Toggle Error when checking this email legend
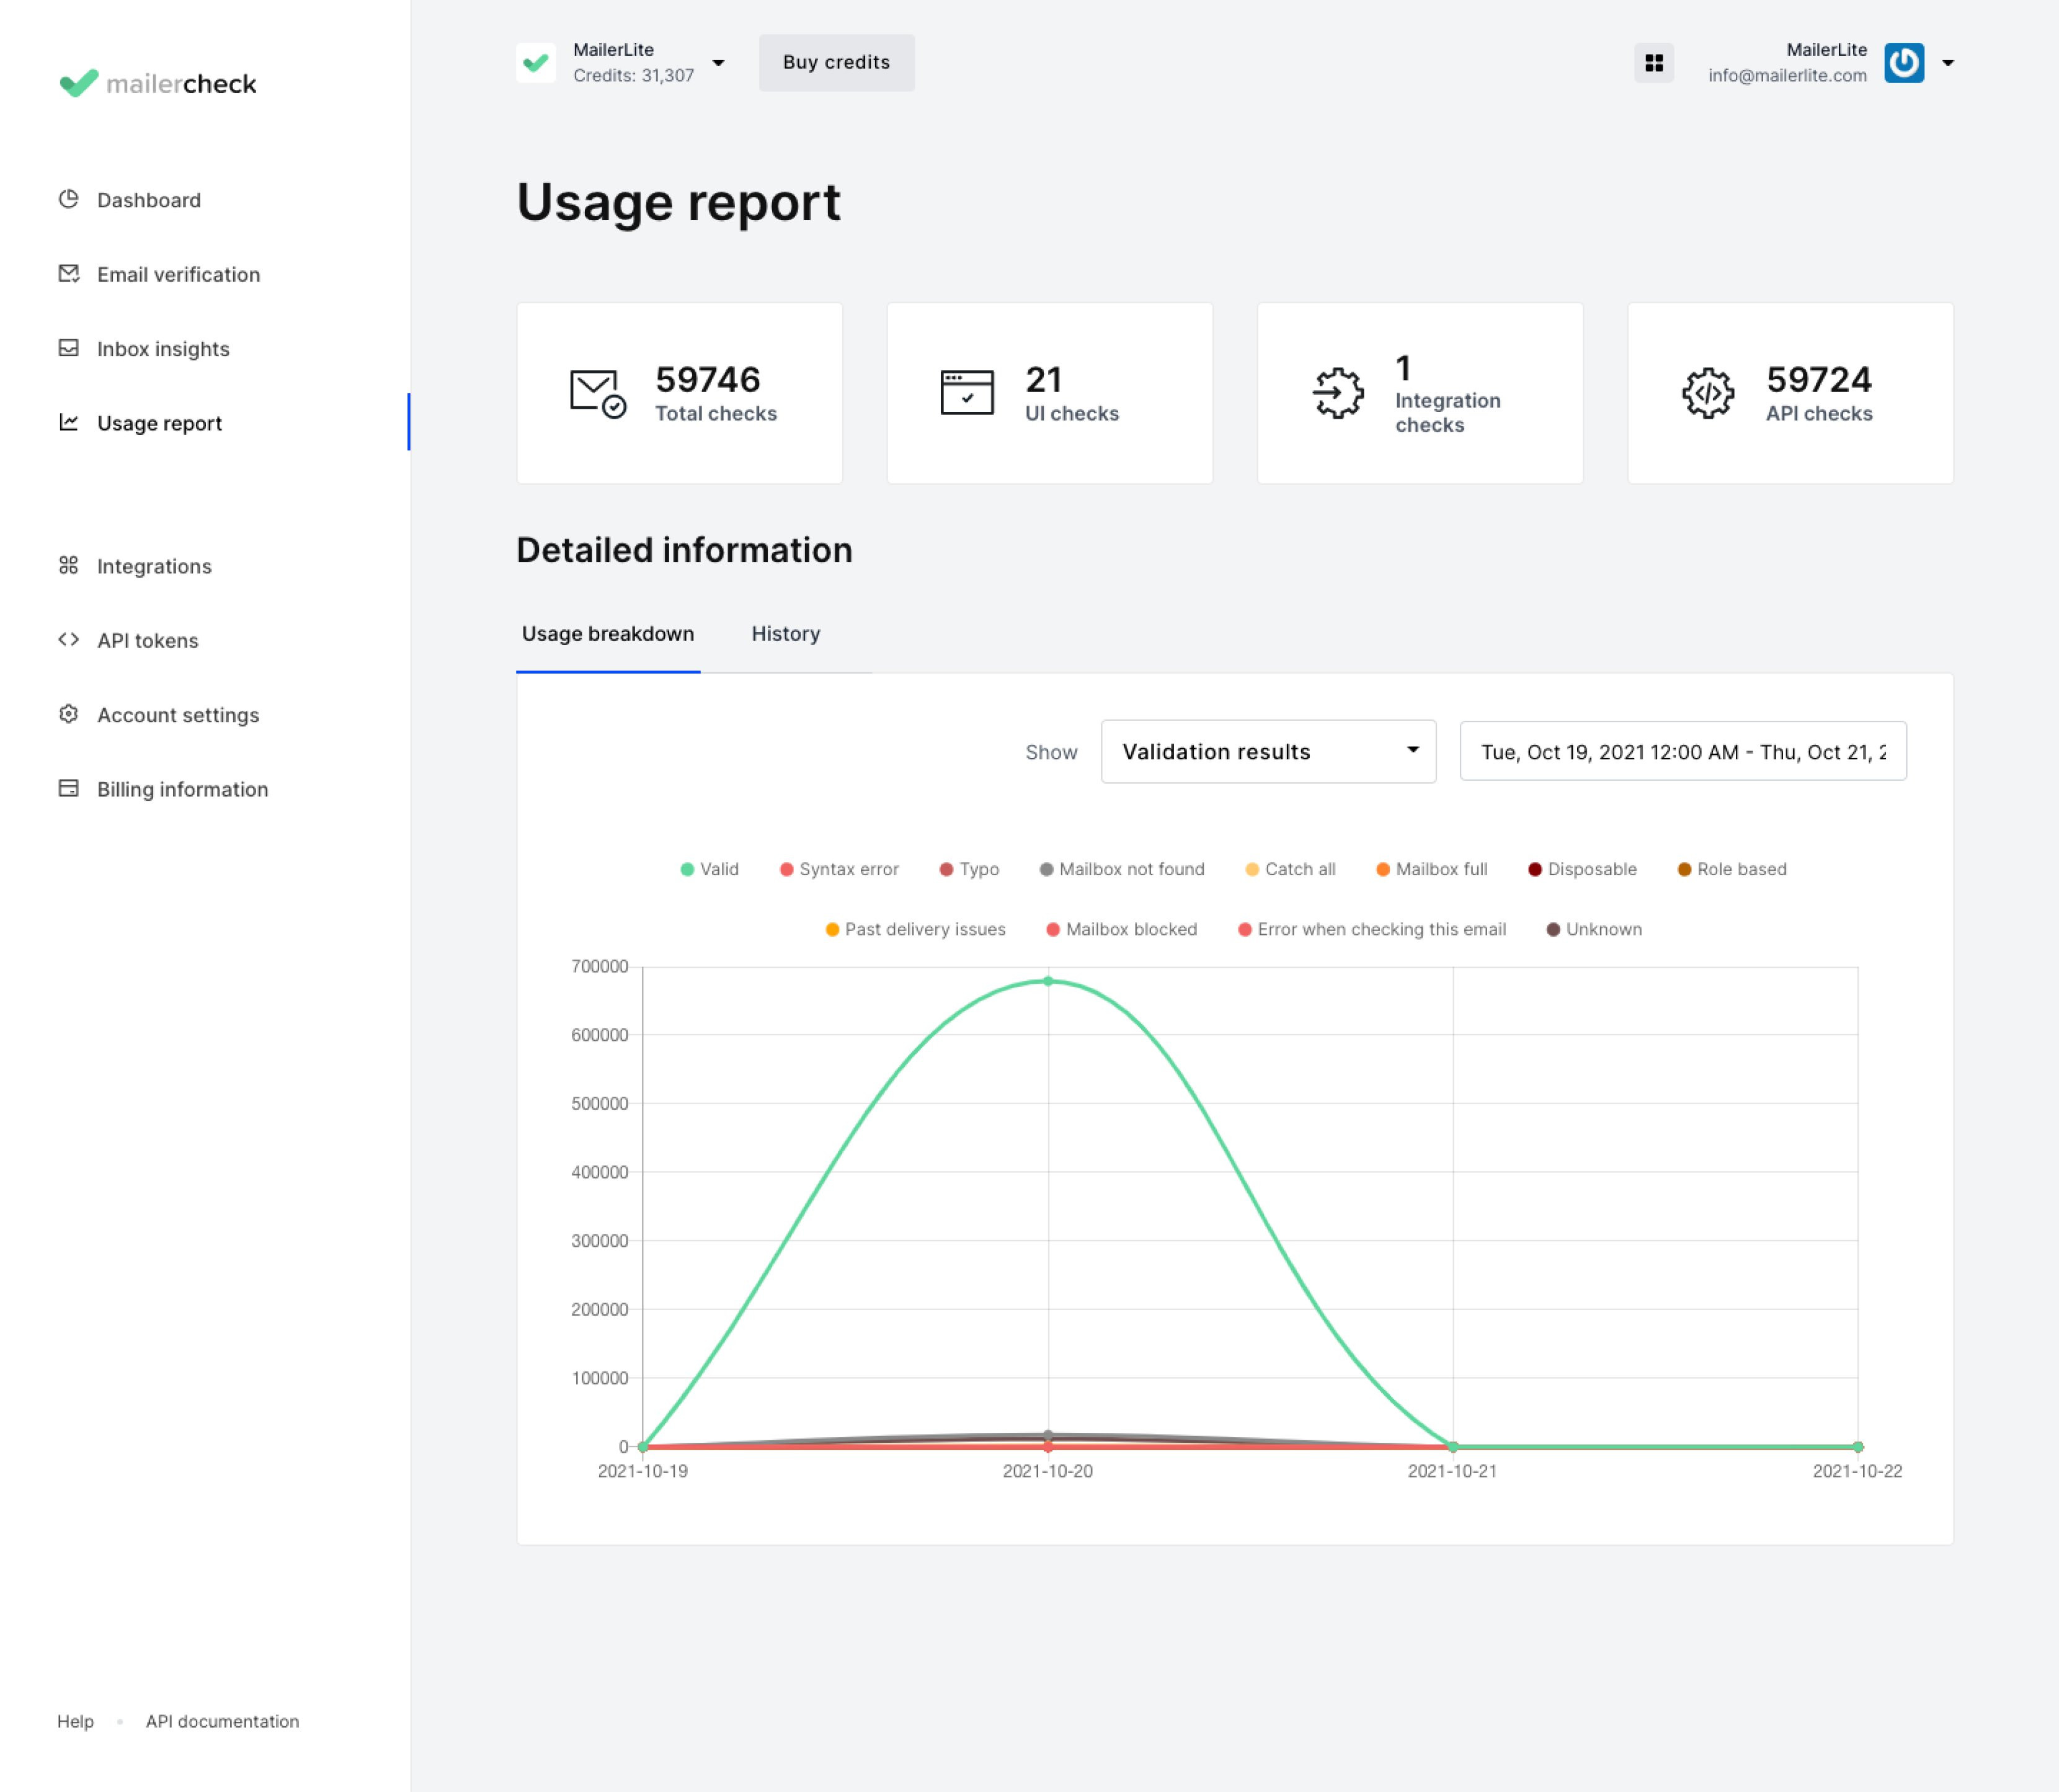Image resolution: width=2059 pixels, height=1792 pixels. point(1371,929)
